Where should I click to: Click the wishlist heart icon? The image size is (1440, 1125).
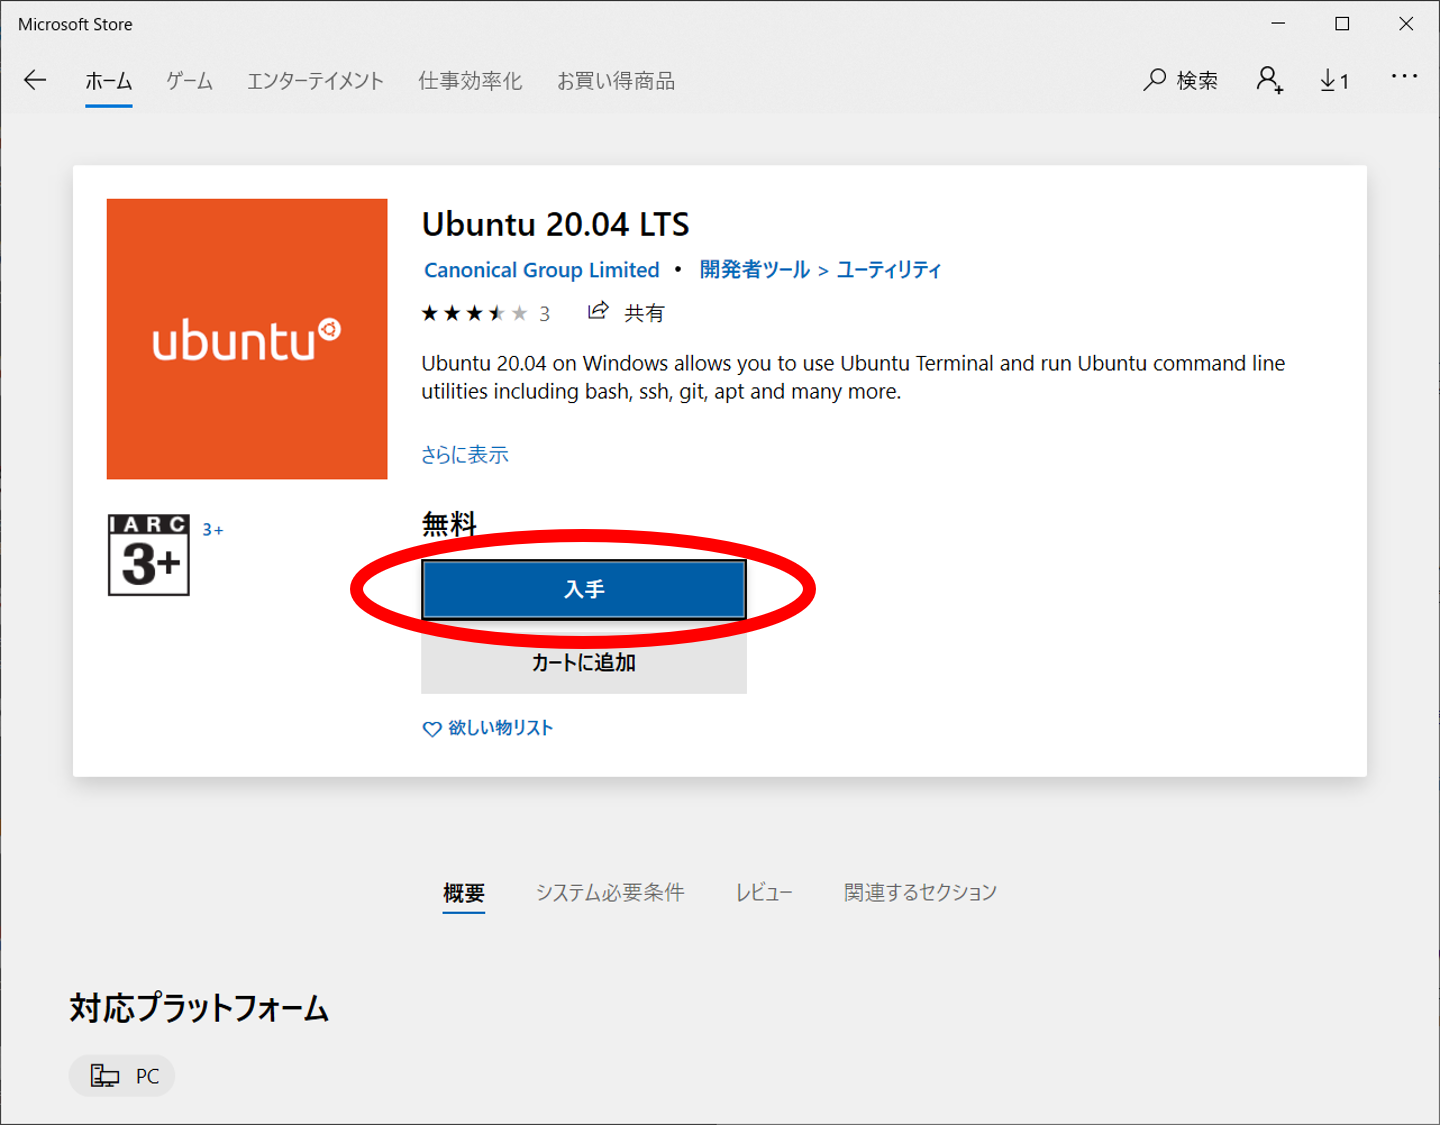click(432, 729)
